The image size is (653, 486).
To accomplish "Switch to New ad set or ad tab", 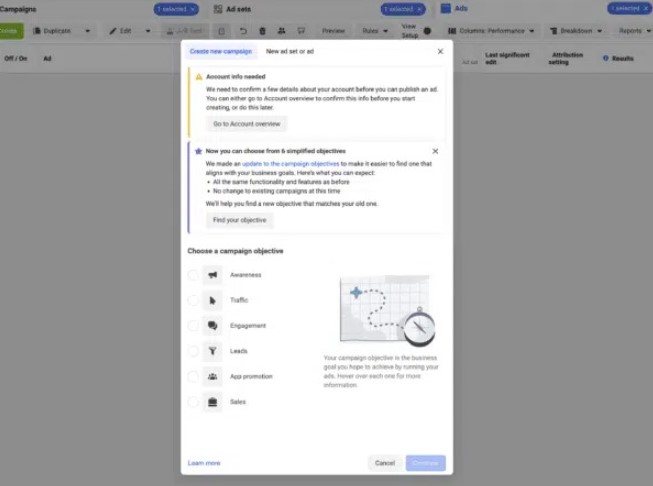I will pyautogui.click(x=290, y=51).
